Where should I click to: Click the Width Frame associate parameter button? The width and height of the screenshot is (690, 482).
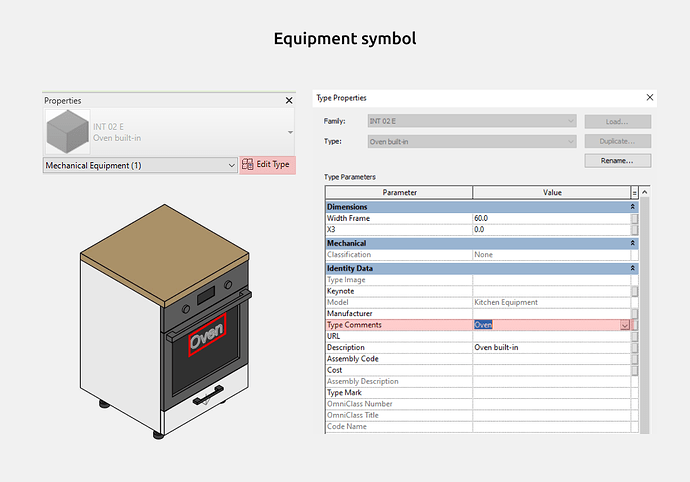tap(634, 218)
